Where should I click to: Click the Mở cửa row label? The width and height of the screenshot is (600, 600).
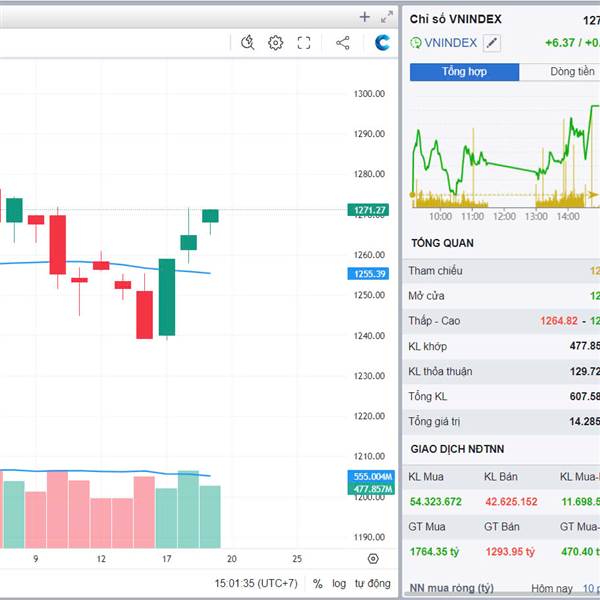426,296
